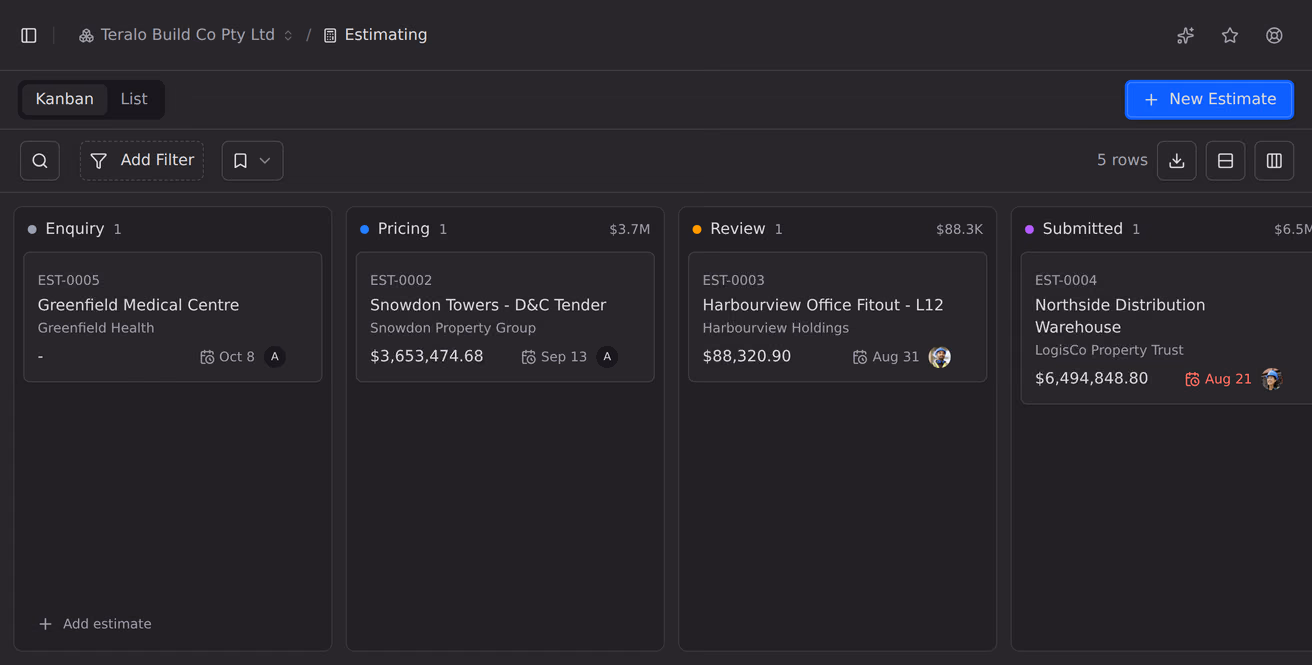Open the help lifebuoy icon
Screen dimensions: 1312x665
1274,35
